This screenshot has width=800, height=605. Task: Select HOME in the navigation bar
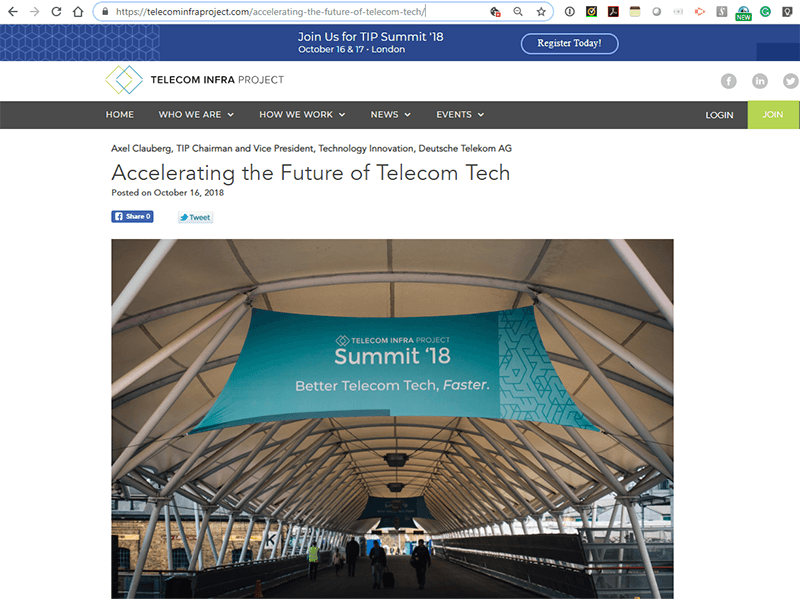click(120, 114)
